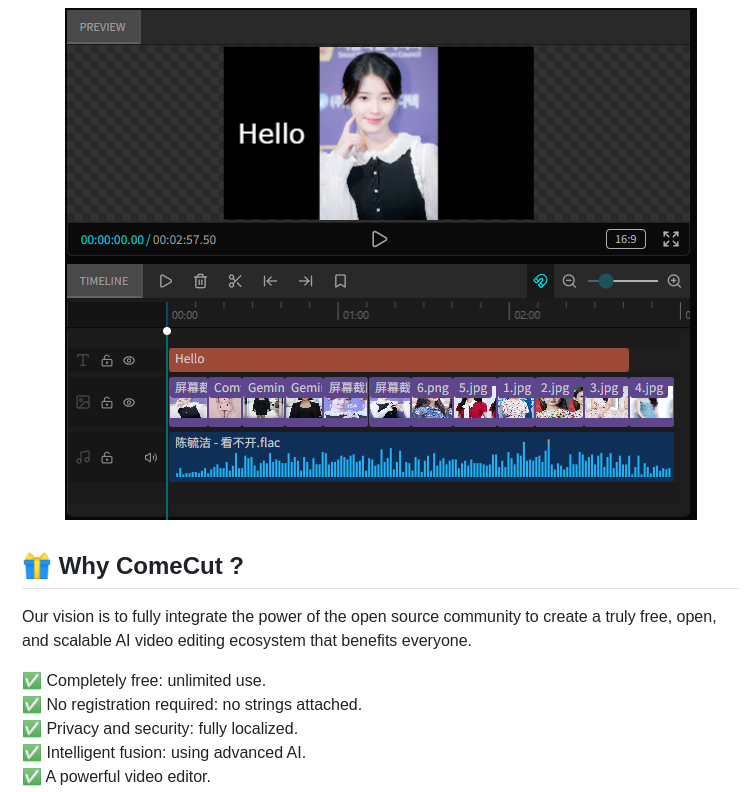Select the 1.jpg image clip

pyautogui.click(x=516, y=402)
